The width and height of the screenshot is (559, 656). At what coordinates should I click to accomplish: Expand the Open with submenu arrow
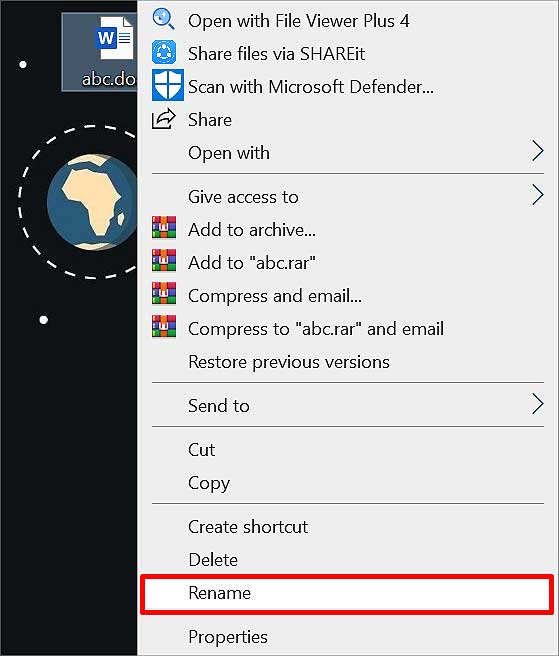[538, 151]
